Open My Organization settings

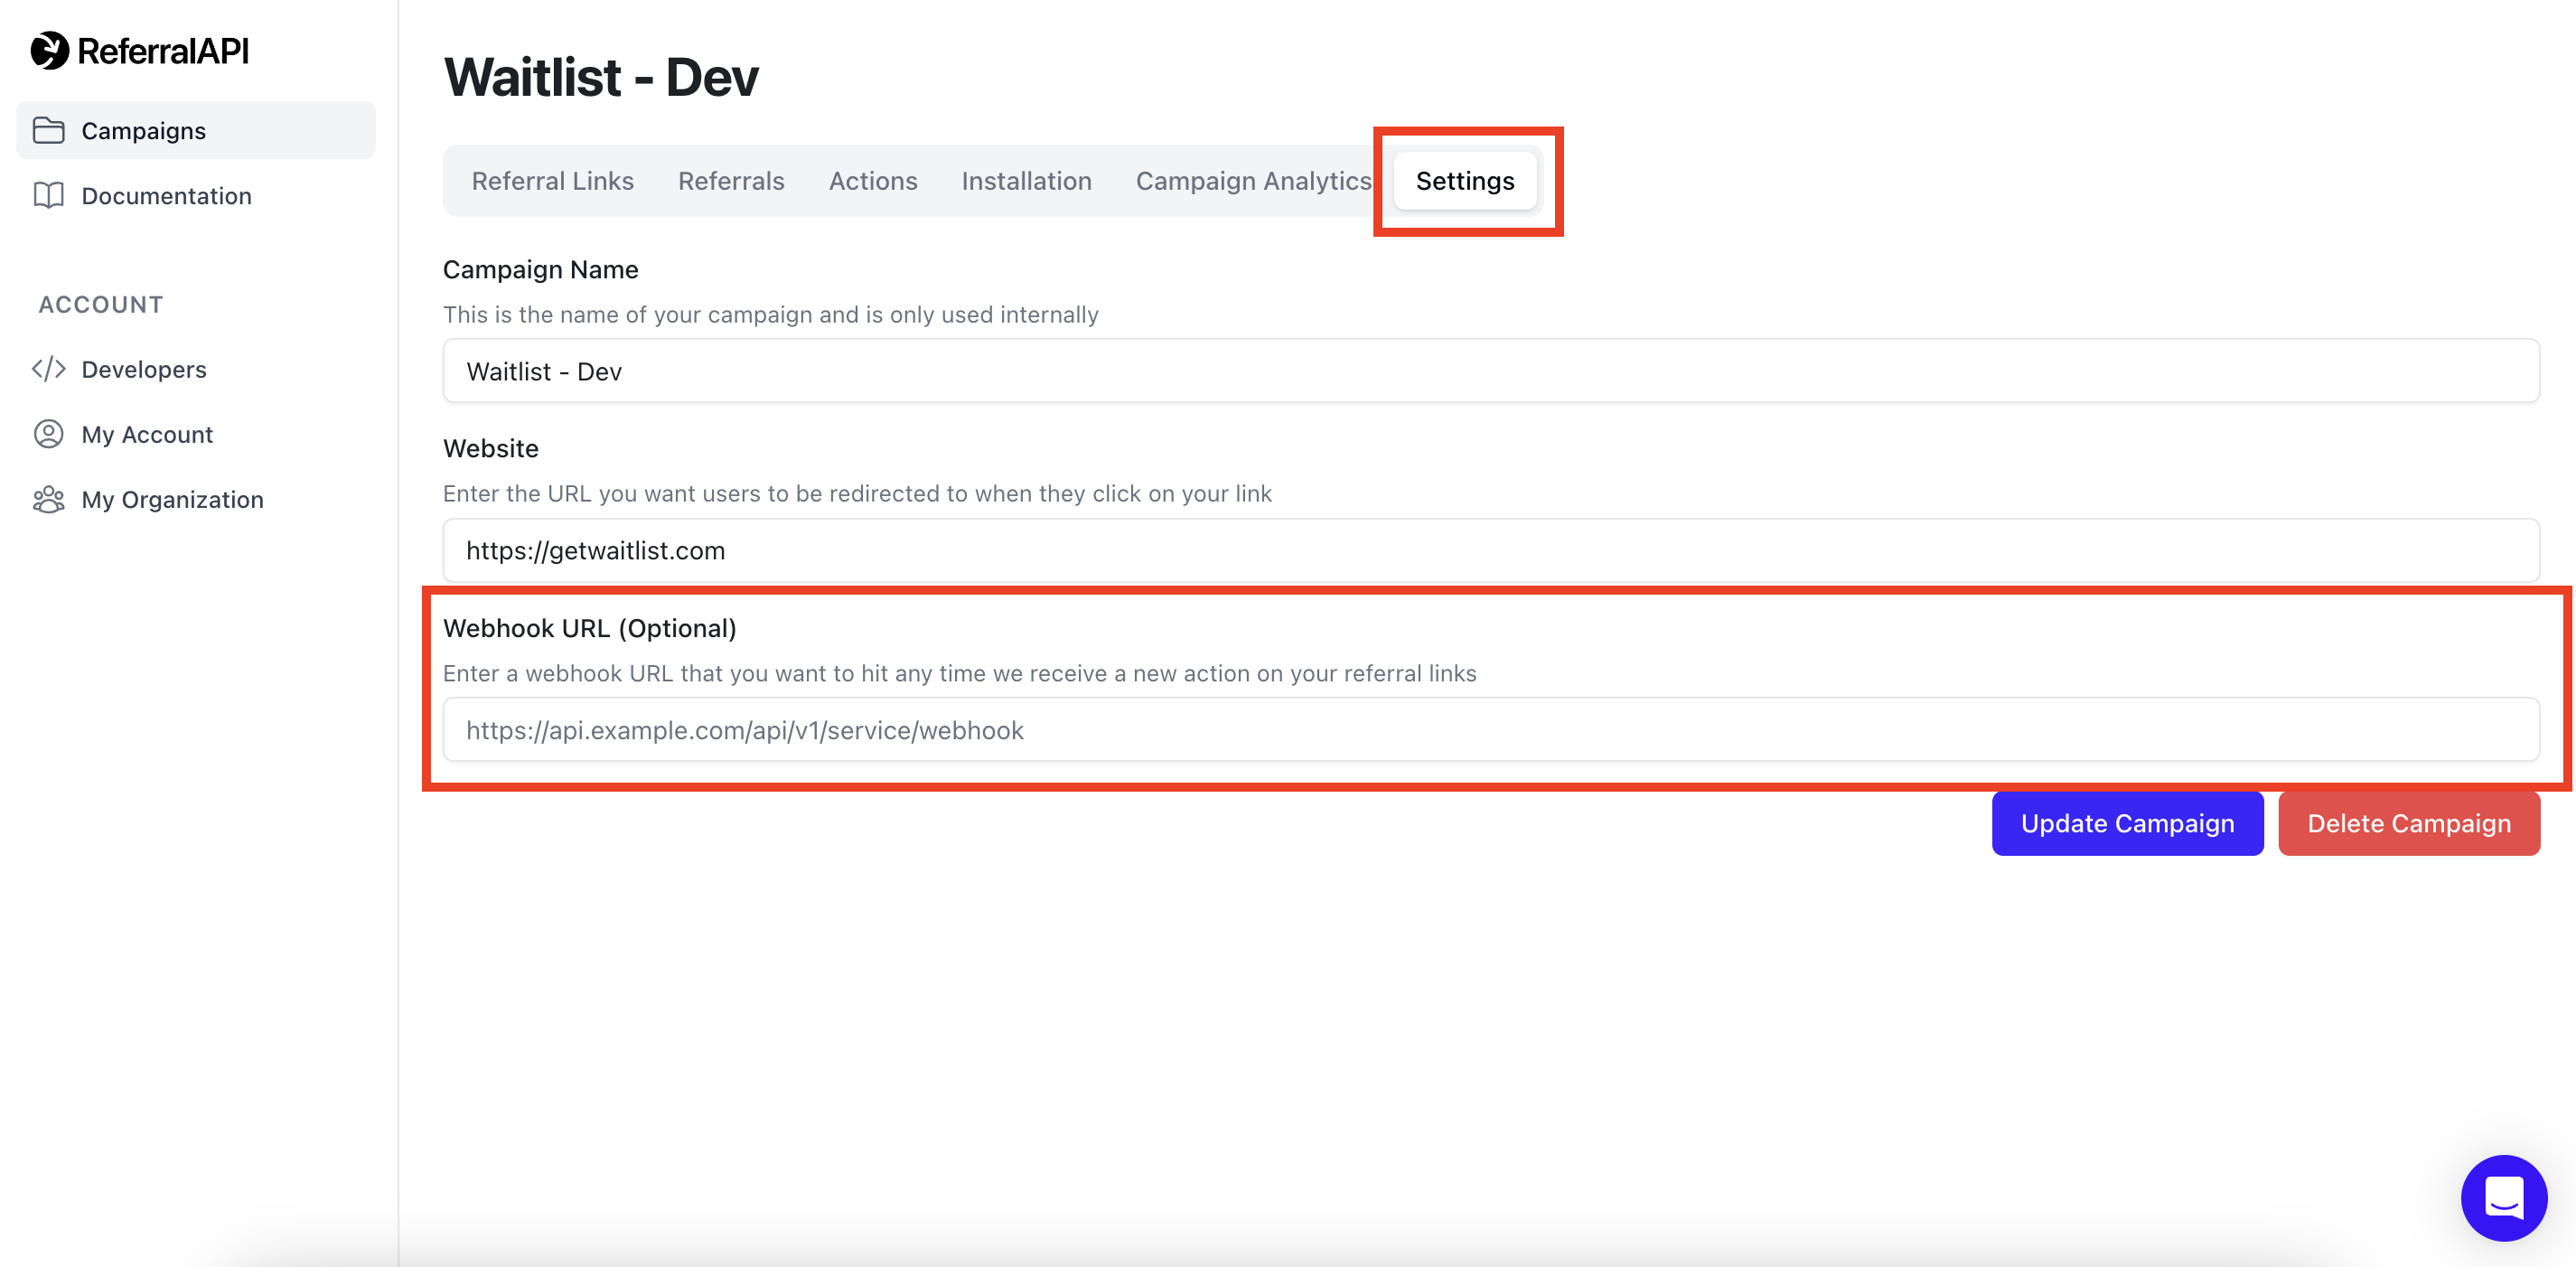(x=173, y=498)
